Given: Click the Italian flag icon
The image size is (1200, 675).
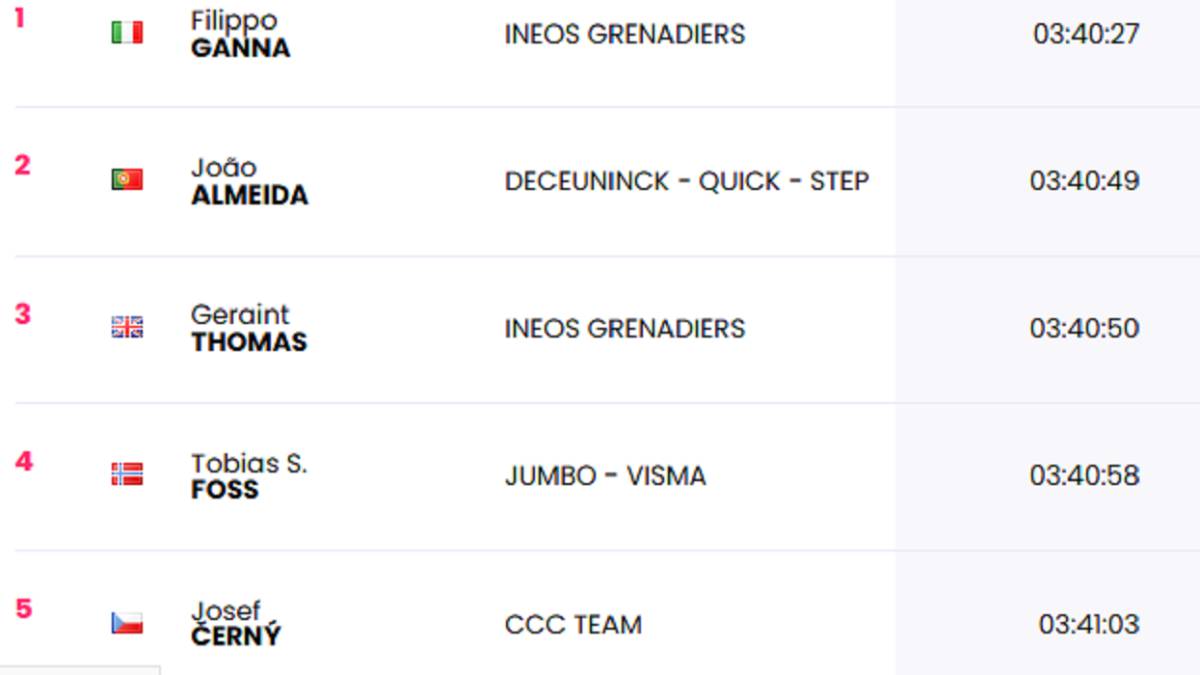Looking at the screenshot, I should (x=127, y=33).
